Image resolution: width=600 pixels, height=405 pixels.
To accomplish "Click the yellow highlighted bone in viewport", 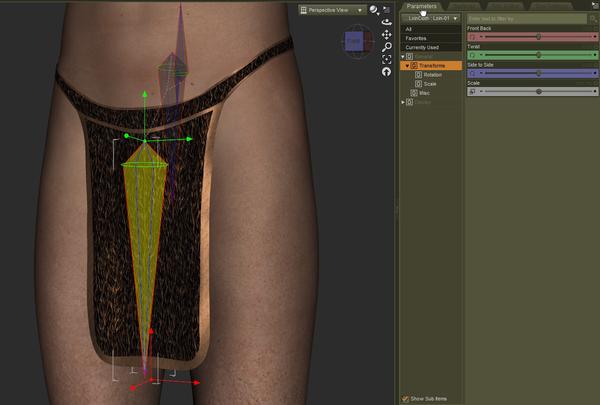I will 145,230.
